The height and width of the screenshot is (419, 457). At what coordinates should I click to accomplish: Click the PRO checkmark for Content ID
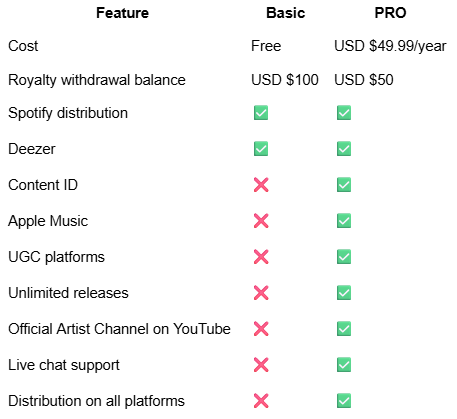[x=344, y=185]
